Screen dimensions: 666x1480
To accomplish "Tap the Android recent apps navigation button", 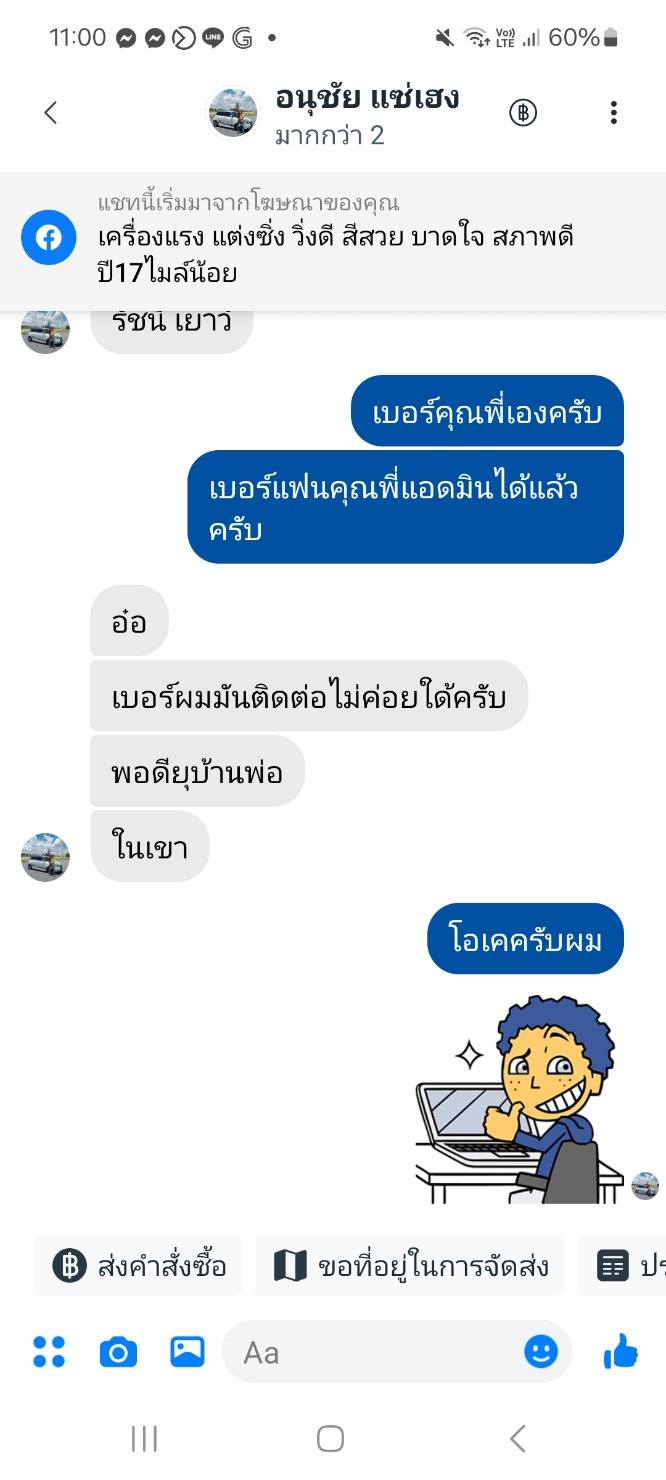I will click(145, 1438).
